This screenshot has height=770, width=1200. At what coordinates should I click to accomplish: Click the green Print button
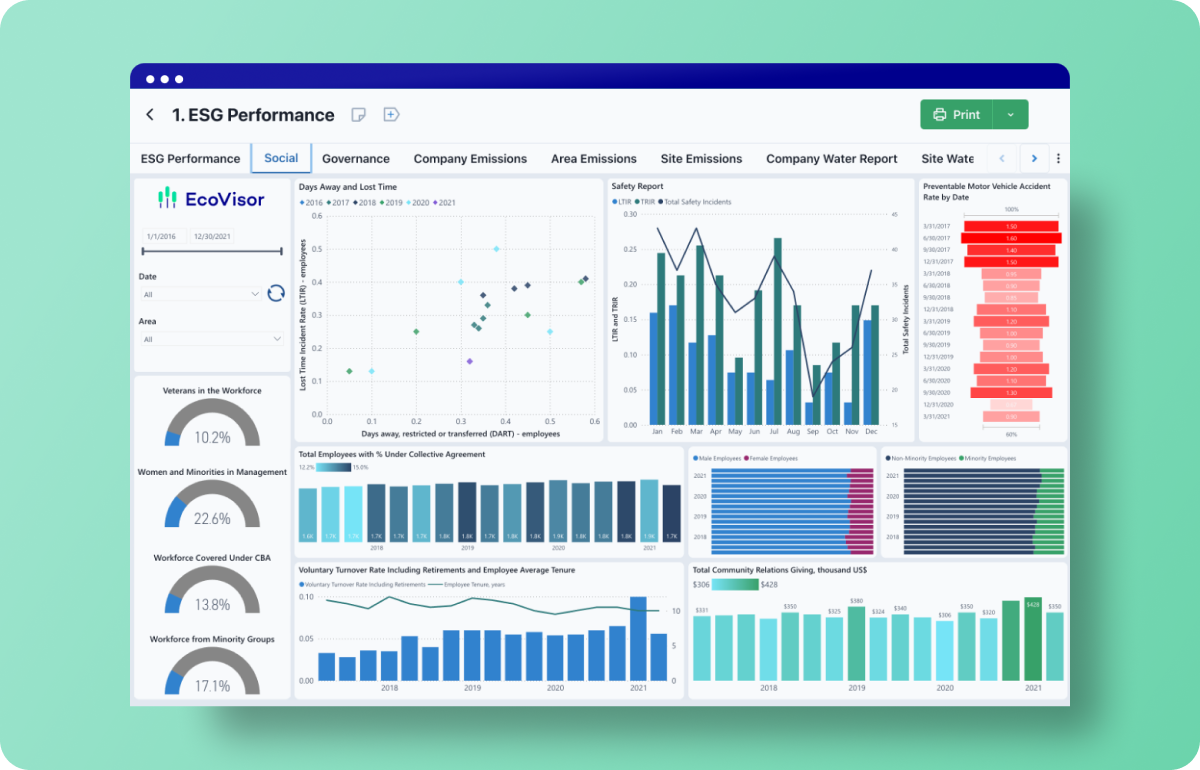956,115
